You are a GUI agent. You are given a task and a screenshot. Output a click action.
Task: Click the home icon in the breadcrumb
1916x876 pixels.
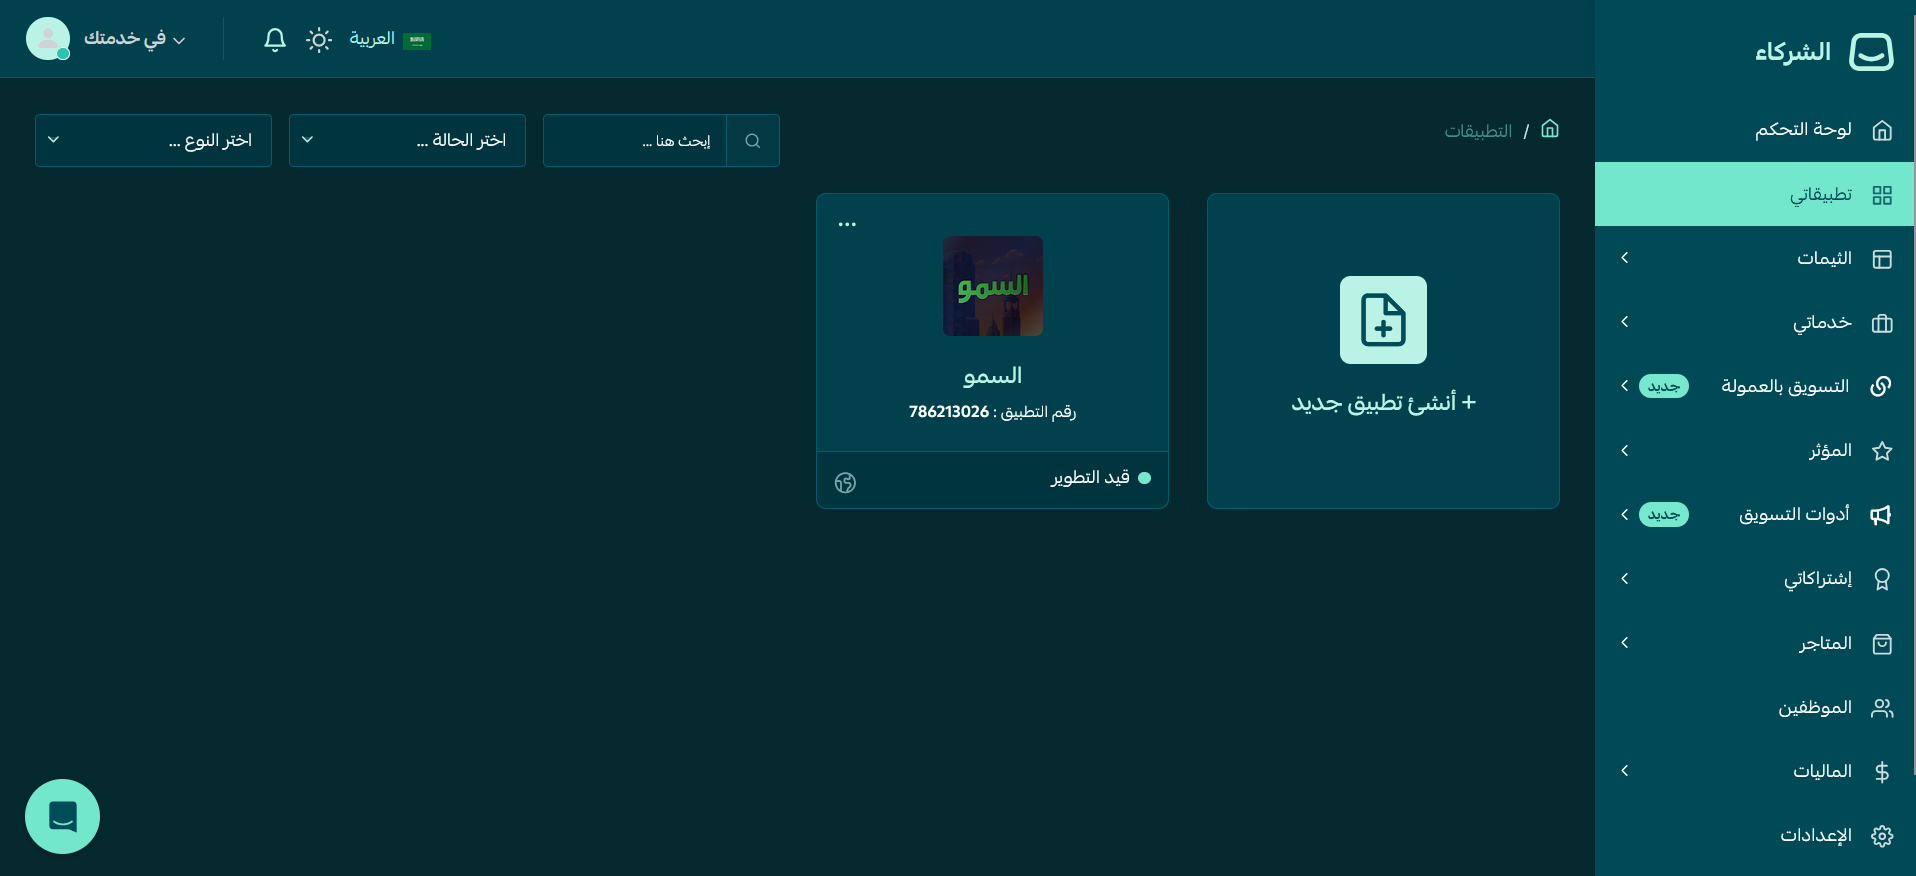click(1550, 129)
